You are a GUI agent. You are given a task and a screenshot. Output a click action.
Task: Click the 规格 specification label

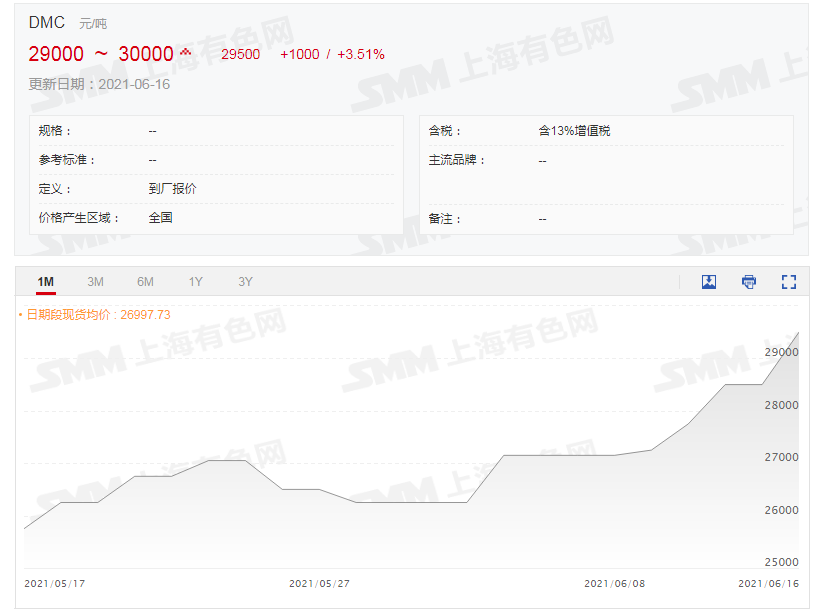pos(55,131)
